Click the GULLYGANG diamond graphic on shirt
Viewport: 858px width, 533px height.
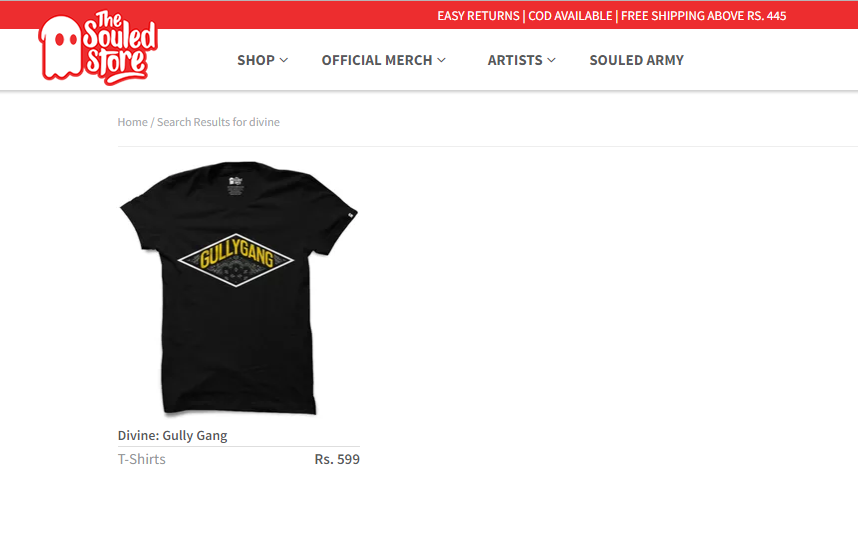coord(236,260)
